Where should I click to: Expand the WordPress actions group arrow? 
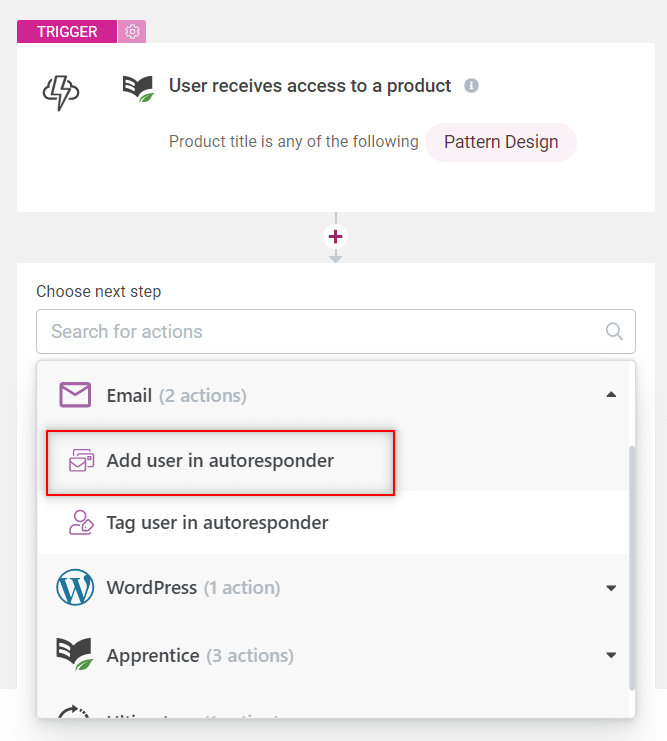611,588
